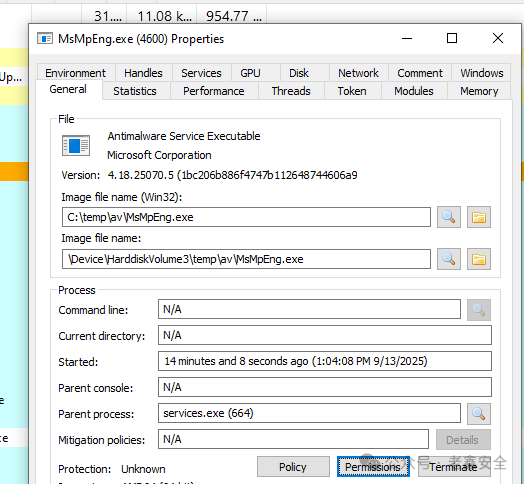This screenshot has width=524, height=484.
Task: Click the C:\temp\av\MsMpEng.exe path field
Action: 246,217
